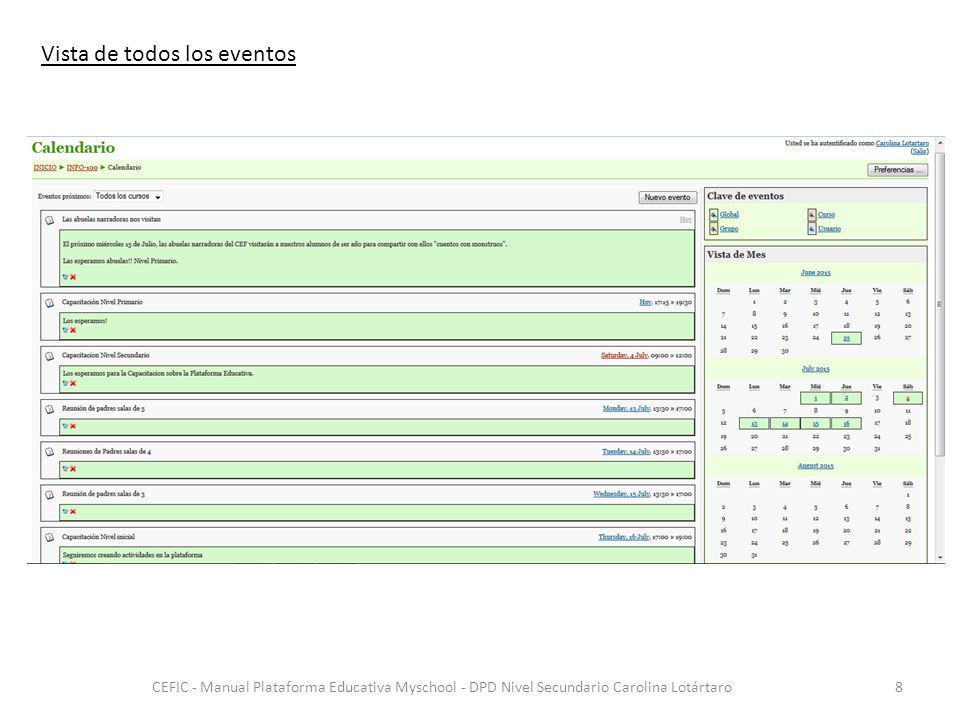960x720 pixels.
Task: Click the Calendario page heading
Action: (73, 148)
